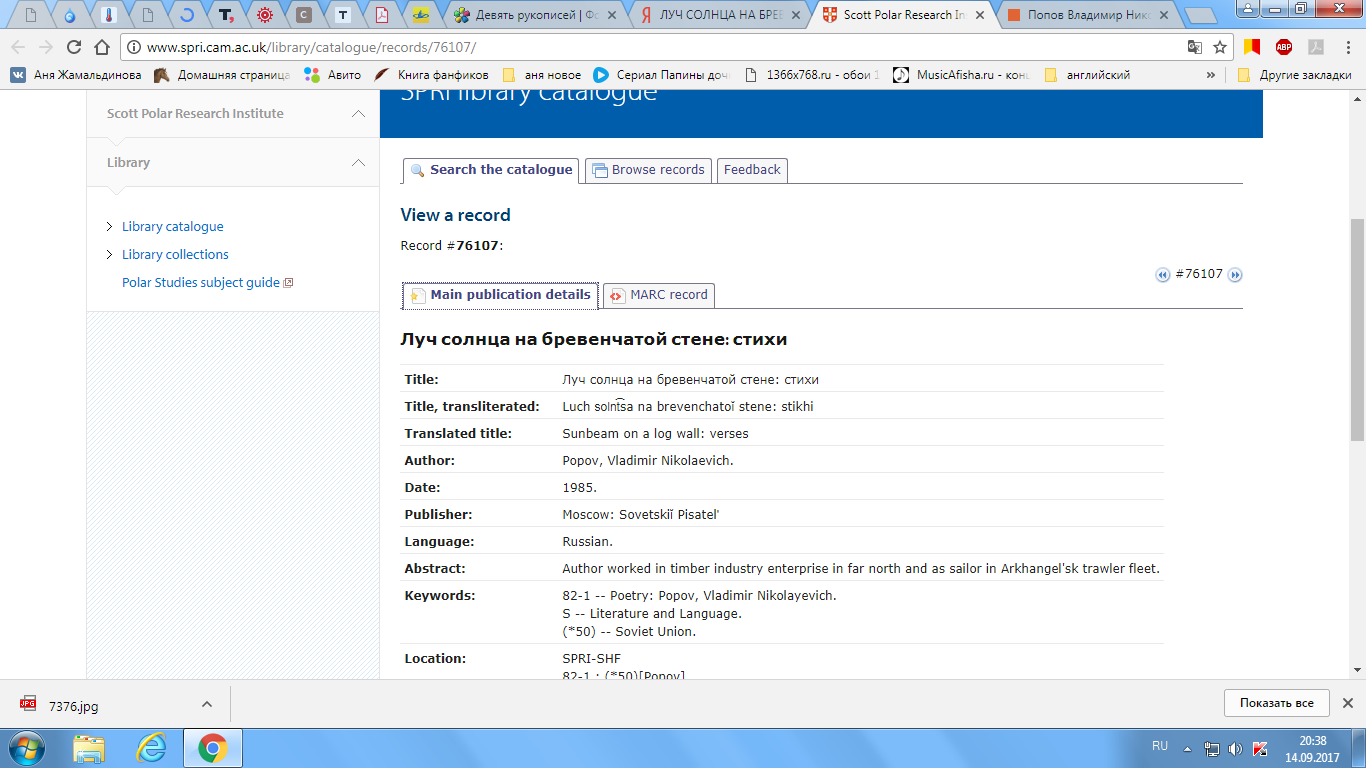Click the yellow-red bookmark extension icon
The width and height of the screenshot is (1366, 768).
(1252, 47)
